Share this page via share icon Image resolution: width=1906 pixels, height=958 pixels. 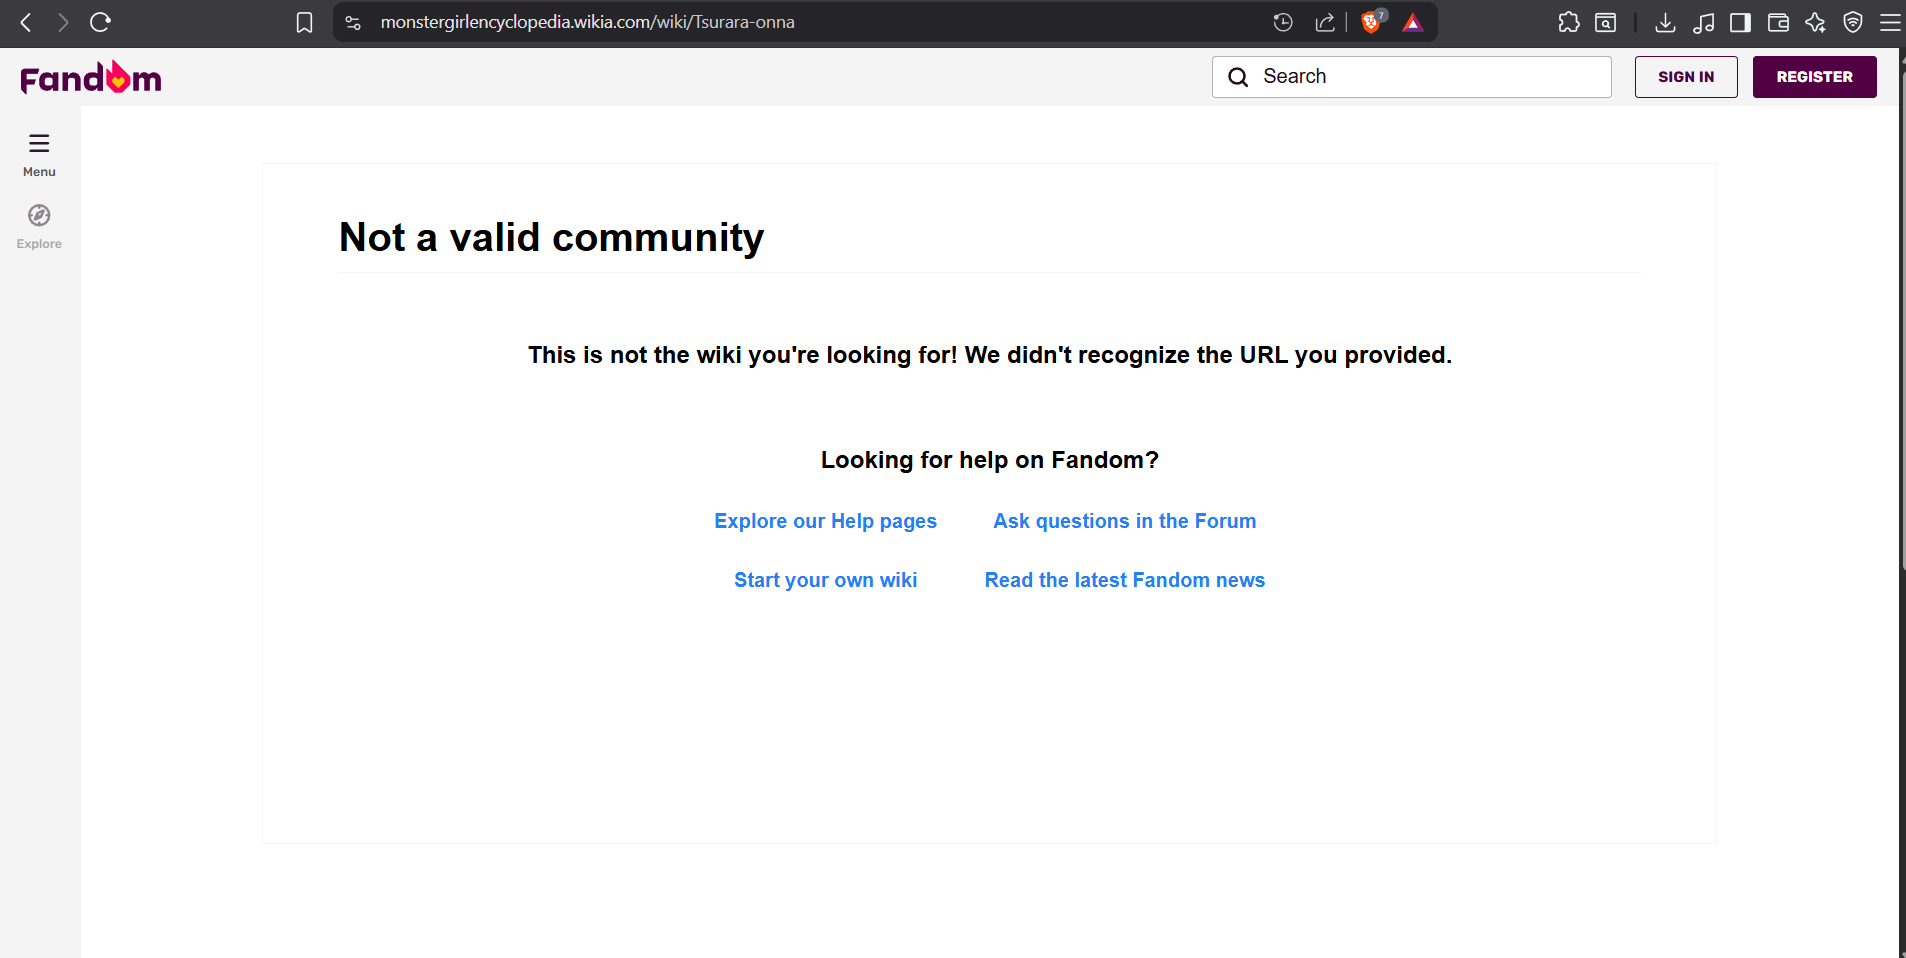click(1325, 22)
